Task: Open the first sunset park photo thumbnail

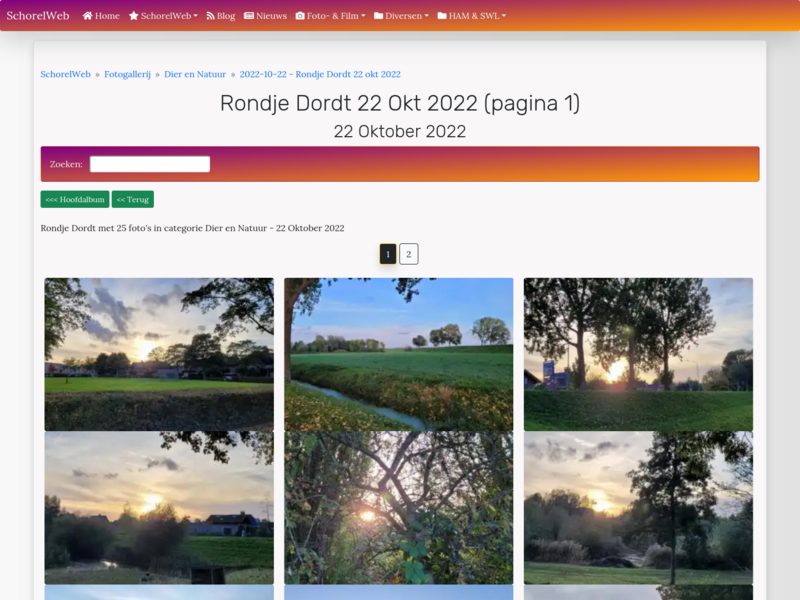Action: click(x=159, y=354)
